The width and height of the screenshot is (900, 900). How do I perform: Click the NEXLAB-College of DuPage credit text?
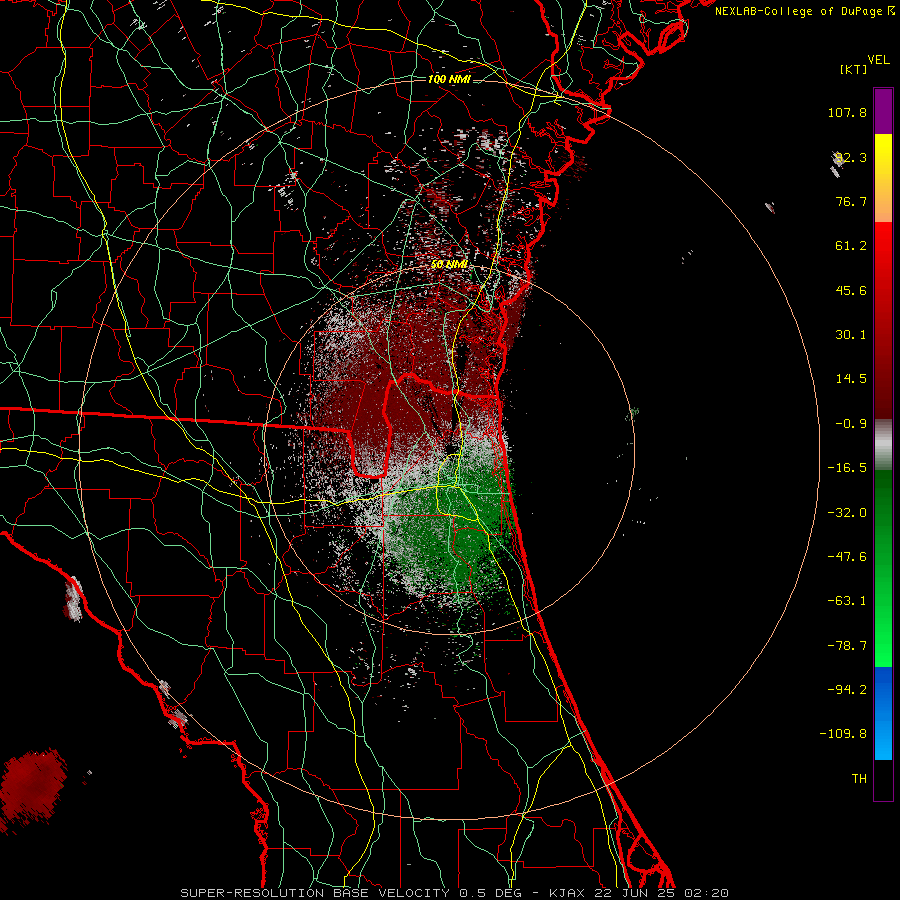(x=805, y=11)
